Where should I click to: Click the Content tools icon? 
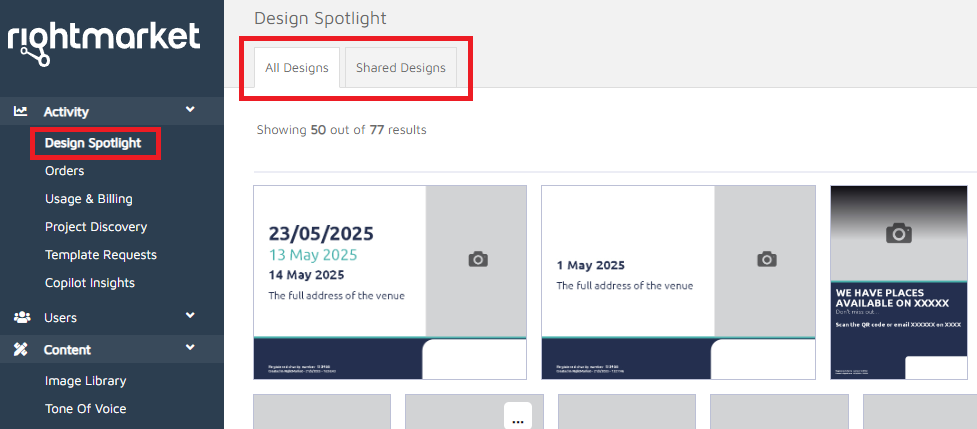click(x=21, y=349)
